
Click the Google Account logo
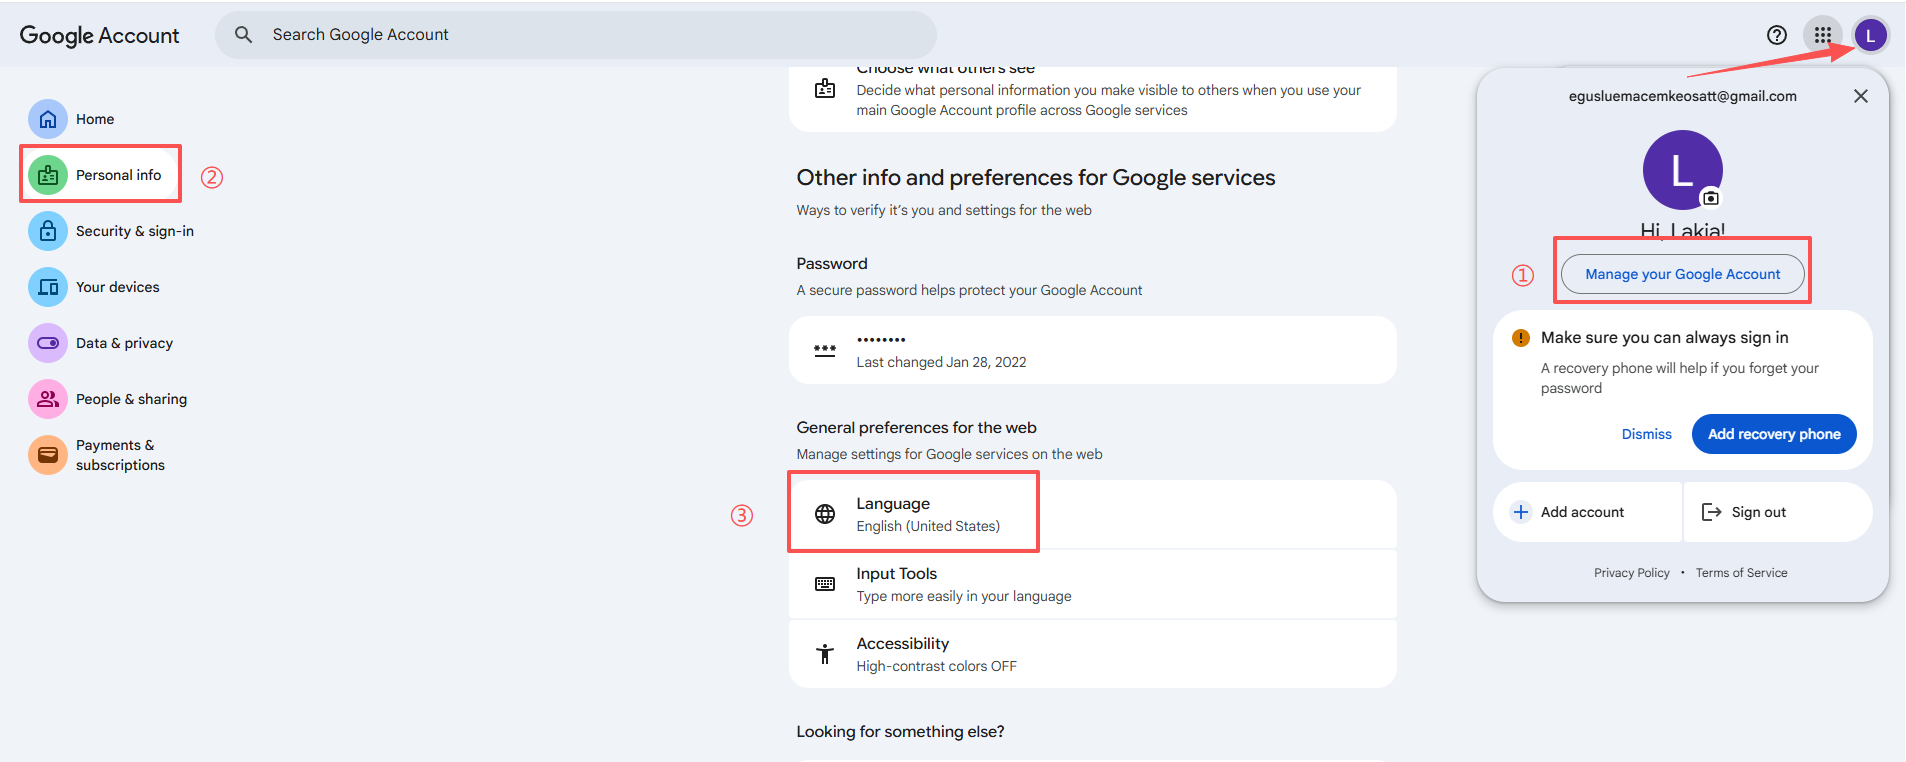click(x=99, y=35)
